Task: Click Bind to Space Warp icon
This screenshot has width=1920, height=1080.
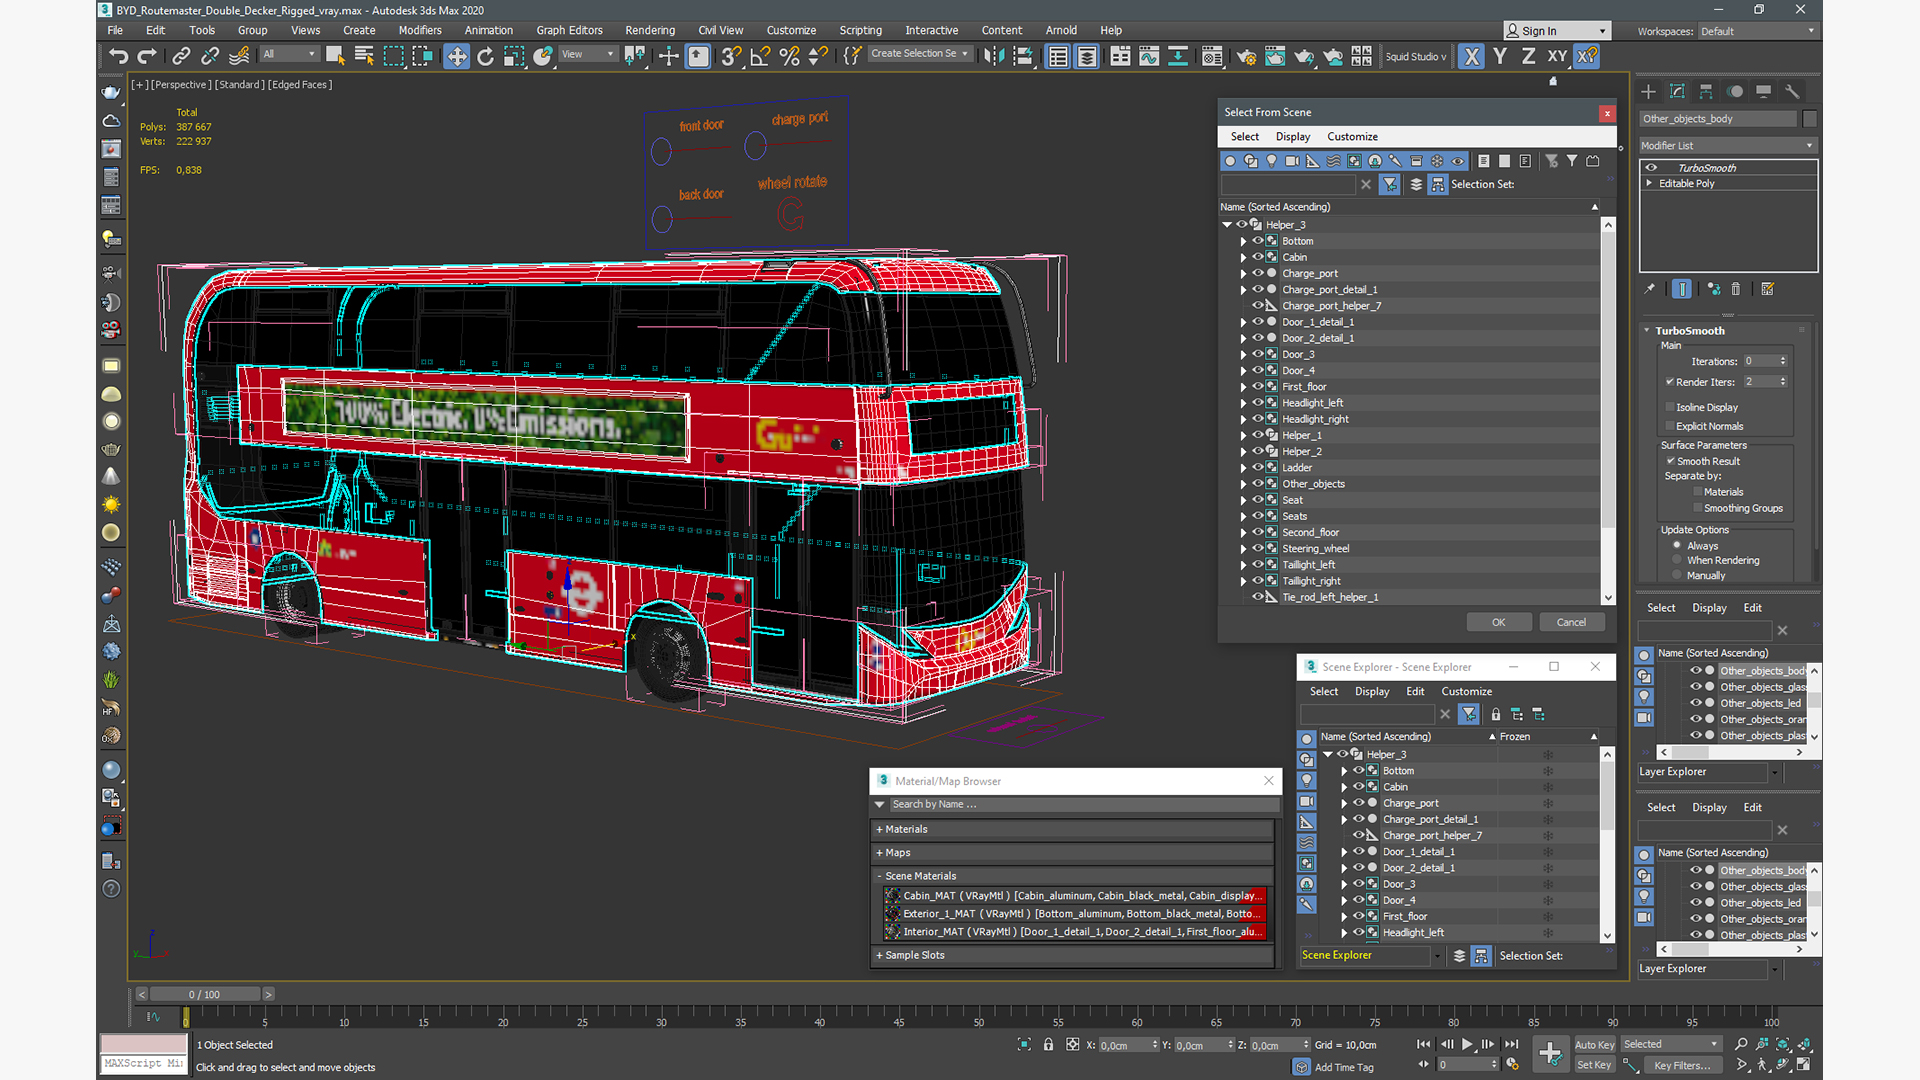Action: [239, 57]
